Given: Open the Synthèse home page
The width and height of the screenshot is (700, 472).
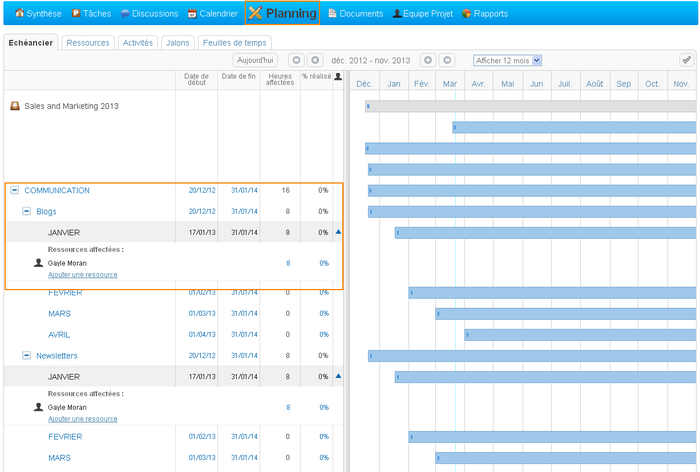Looking at the screenshot, I should pyautogui.click(x=38, y=14).
